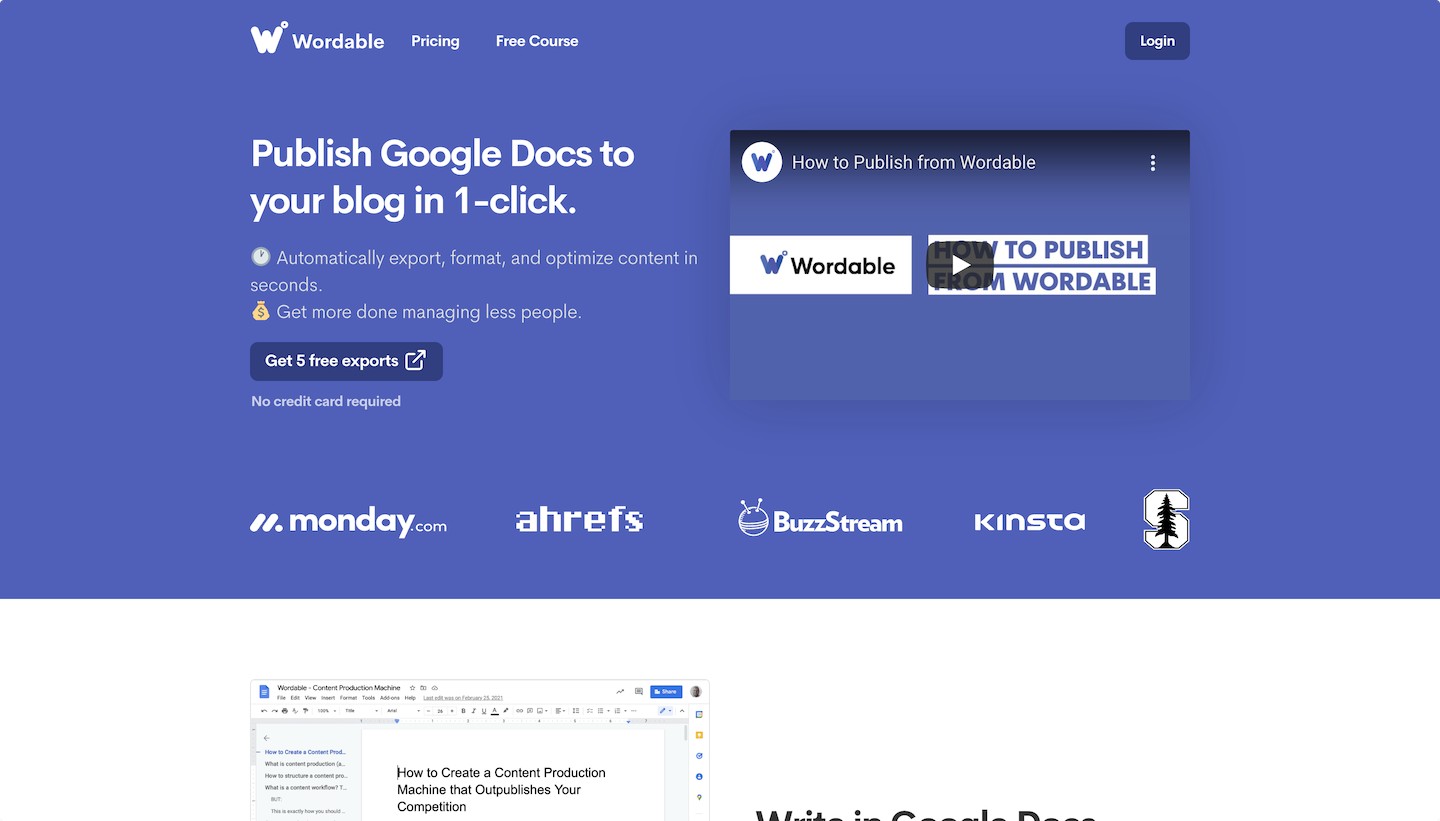Screen dimensions: 1440x821
Task: Click the No credit card required text
Action: click(326, 401)
